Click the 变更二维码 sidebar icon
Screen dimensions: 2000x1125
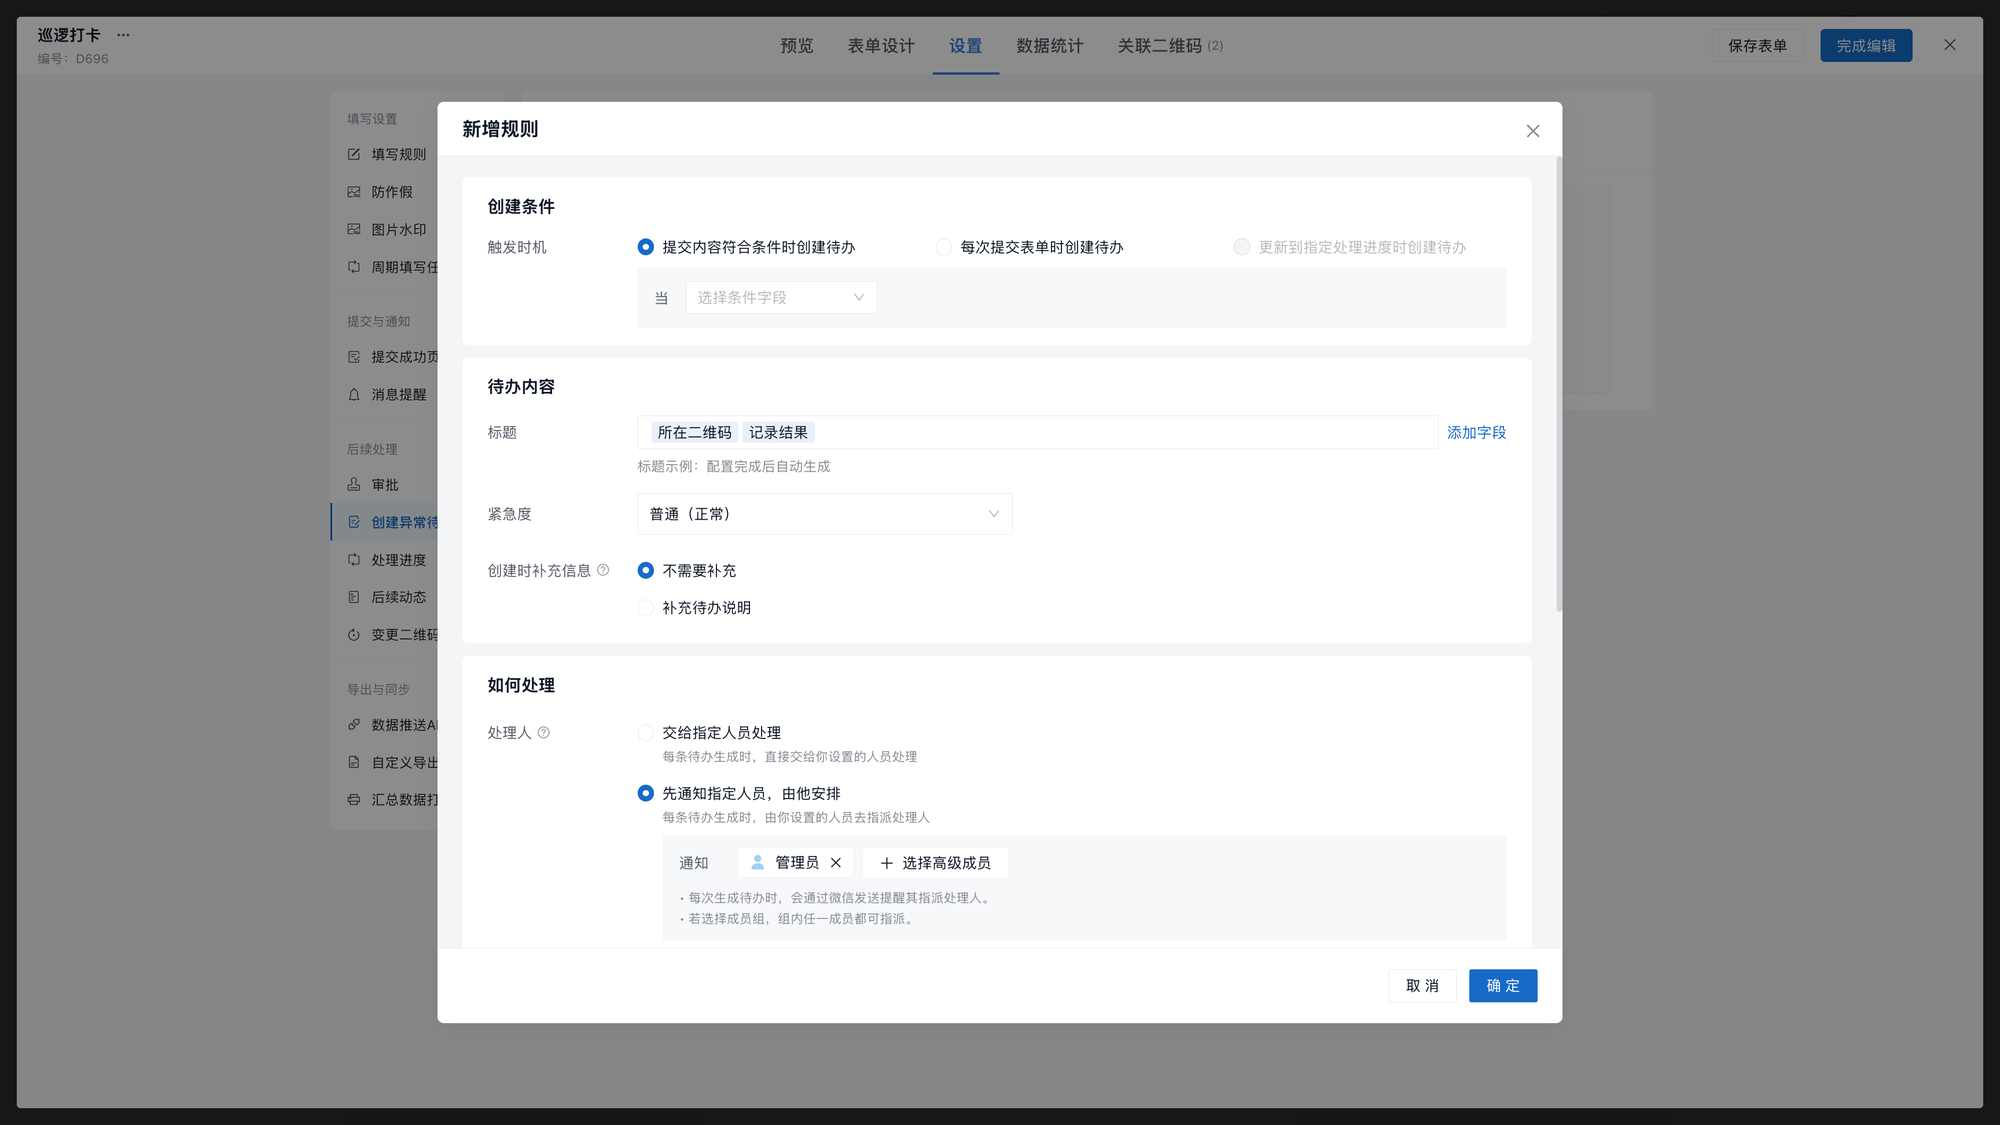[x=354, y=635]
